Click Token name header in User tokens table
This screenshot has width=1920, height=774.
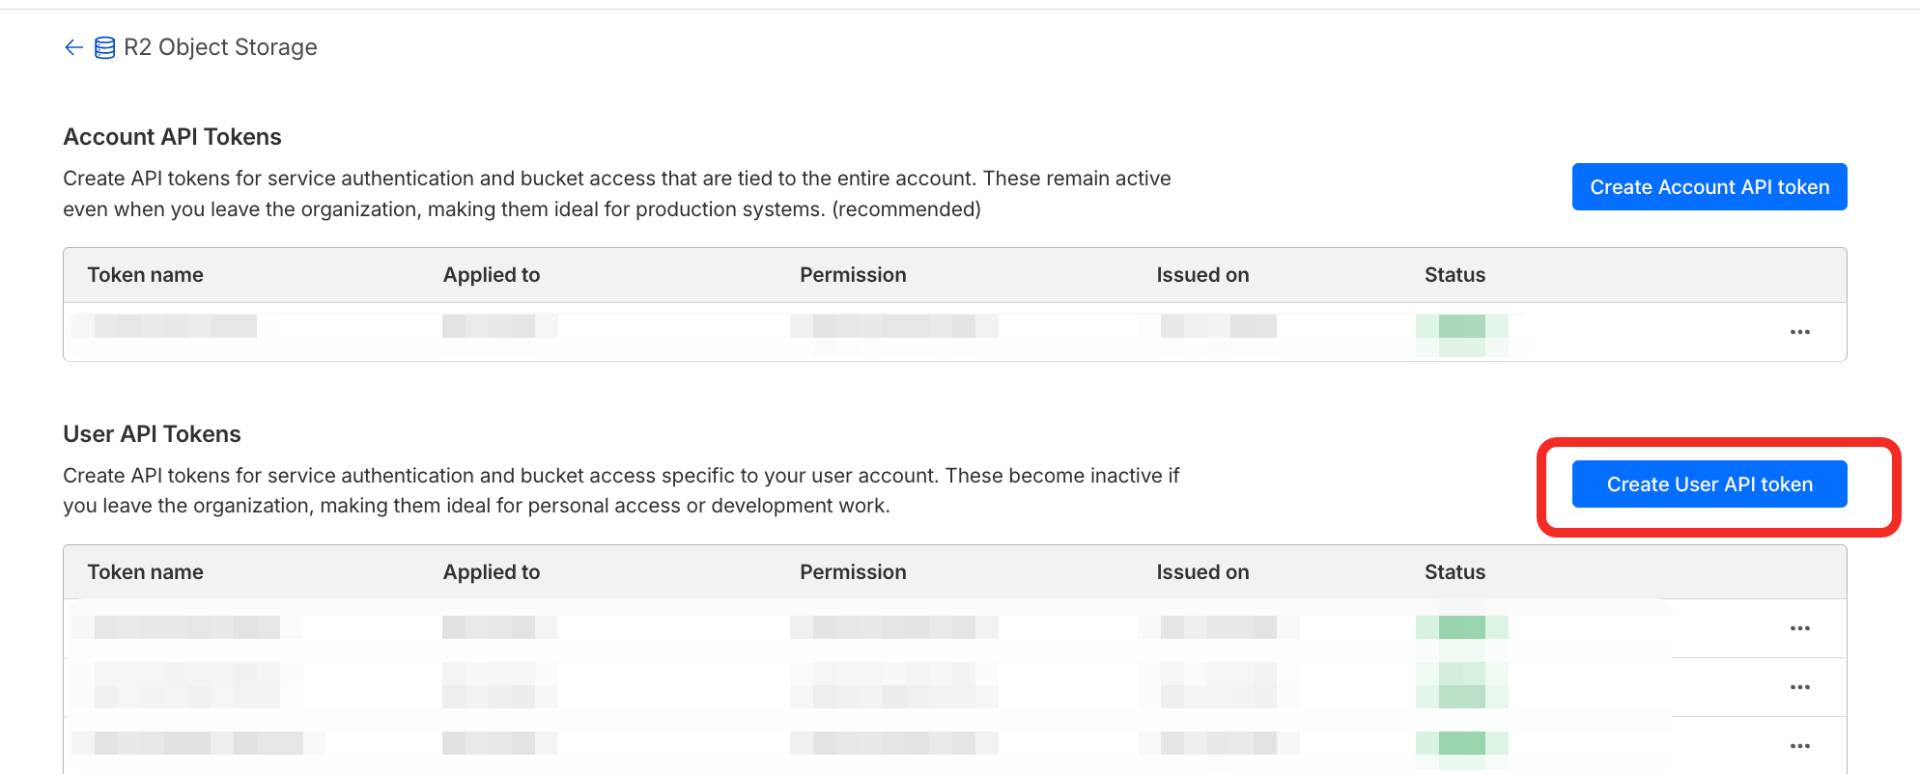click(x=145, y=572)
